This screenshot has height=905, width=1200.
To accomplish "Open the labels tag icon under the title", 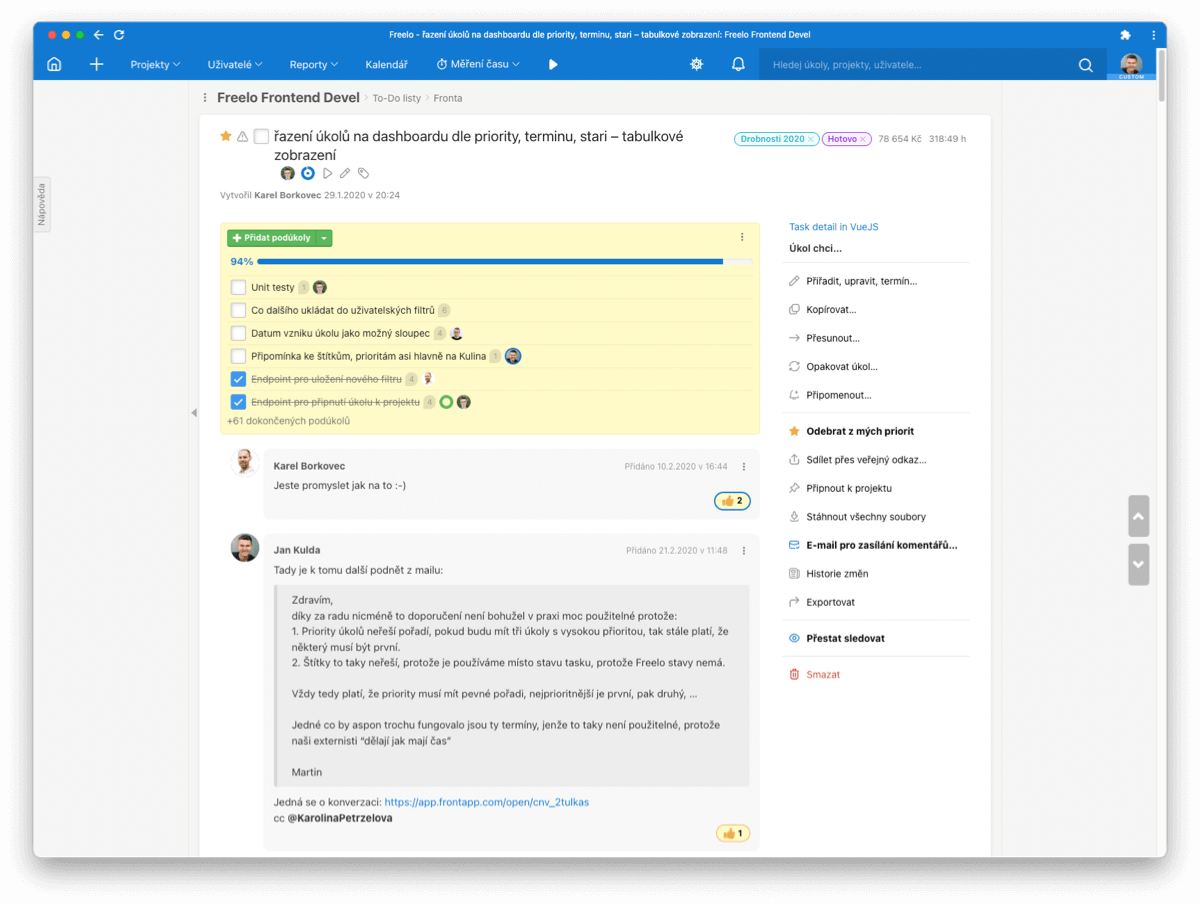I will point(364,174).
